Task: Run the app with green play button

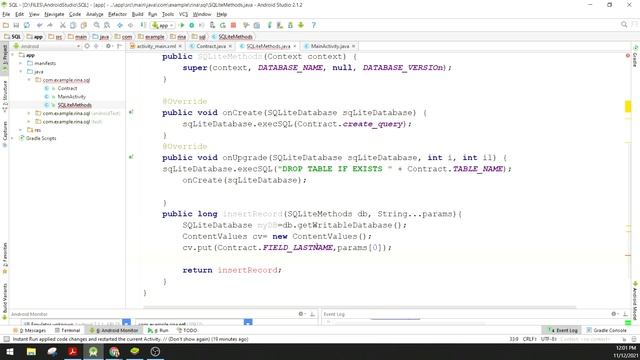Action: point(182,25)
